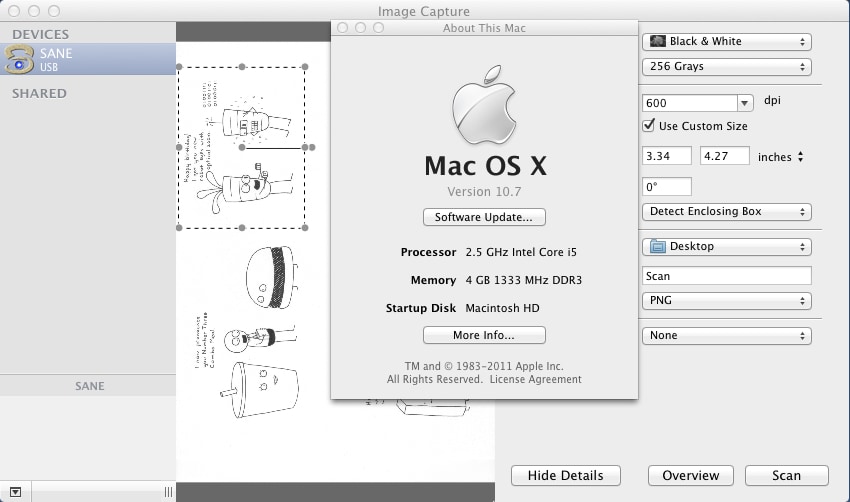Click the bottom-right selection box handle
The height and width of the screenshot is (502, 850).
click(305, 228)
